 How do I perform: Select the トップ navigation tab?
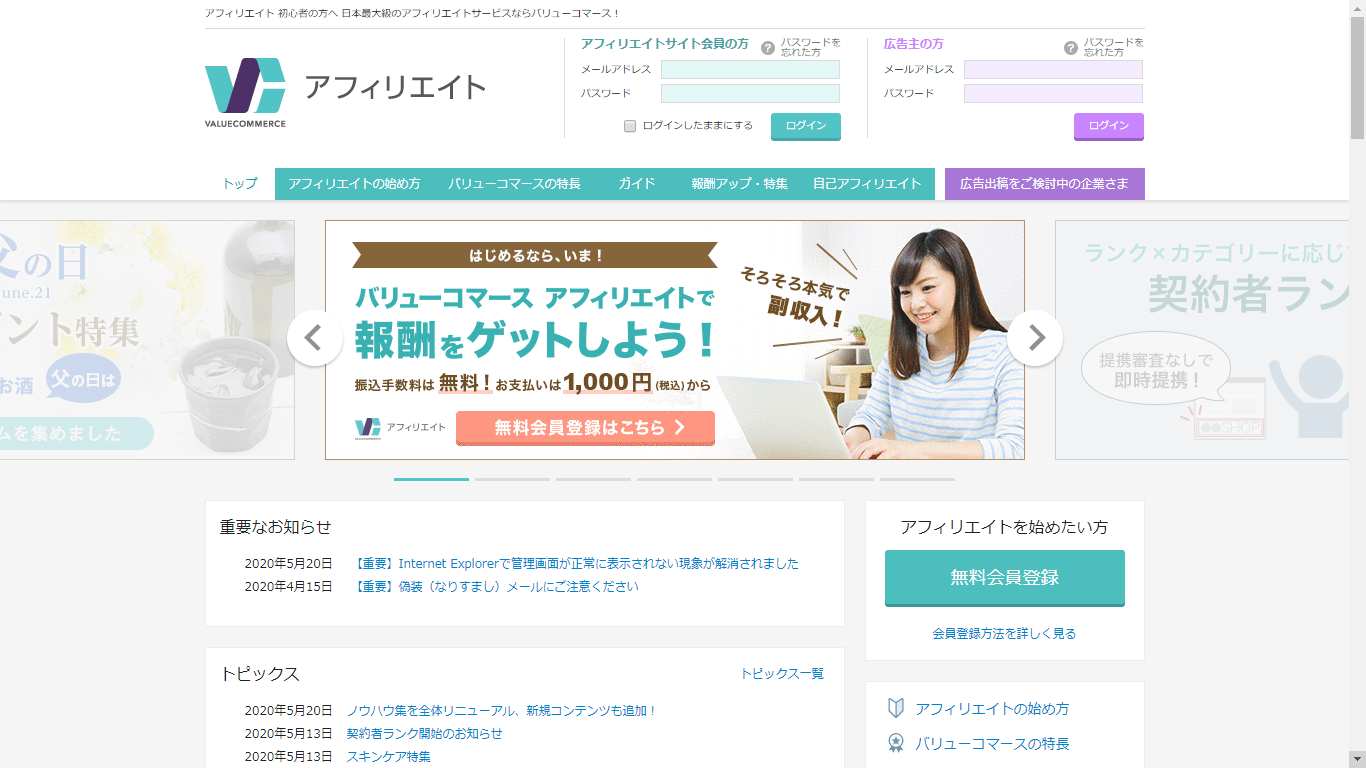pos(240,184)
